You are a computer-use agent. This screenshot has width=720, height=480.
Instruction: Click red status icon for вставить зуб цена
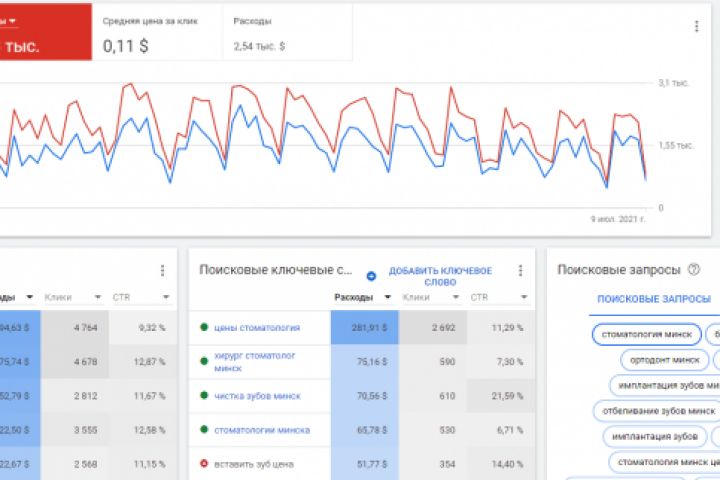coord(204,463)
